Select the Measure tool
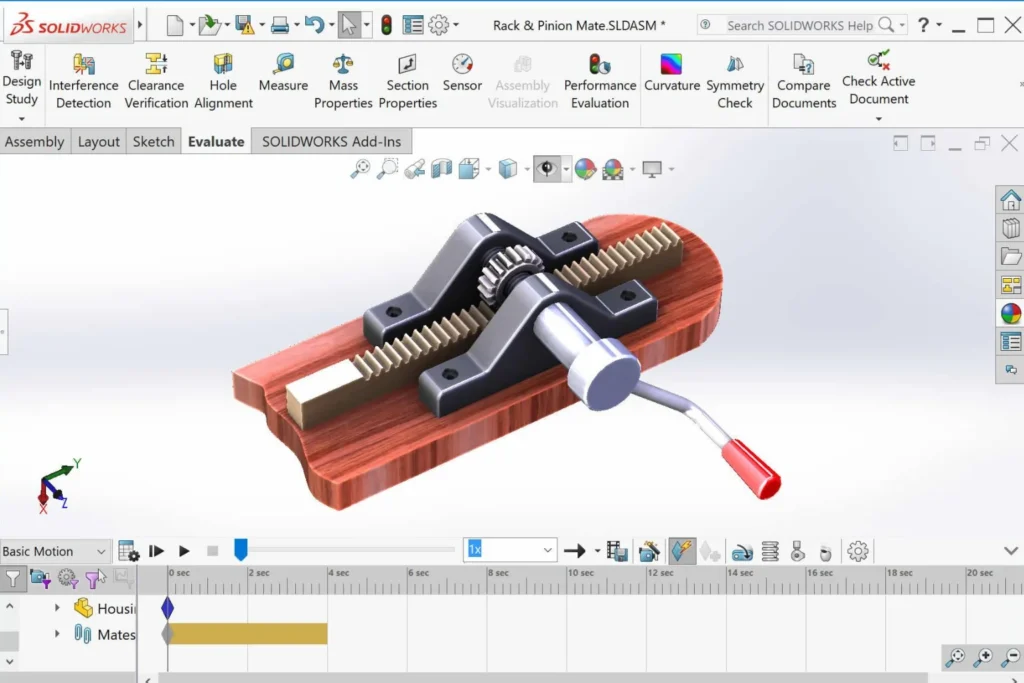This screenshot has width=1024, height=683. 283,73
